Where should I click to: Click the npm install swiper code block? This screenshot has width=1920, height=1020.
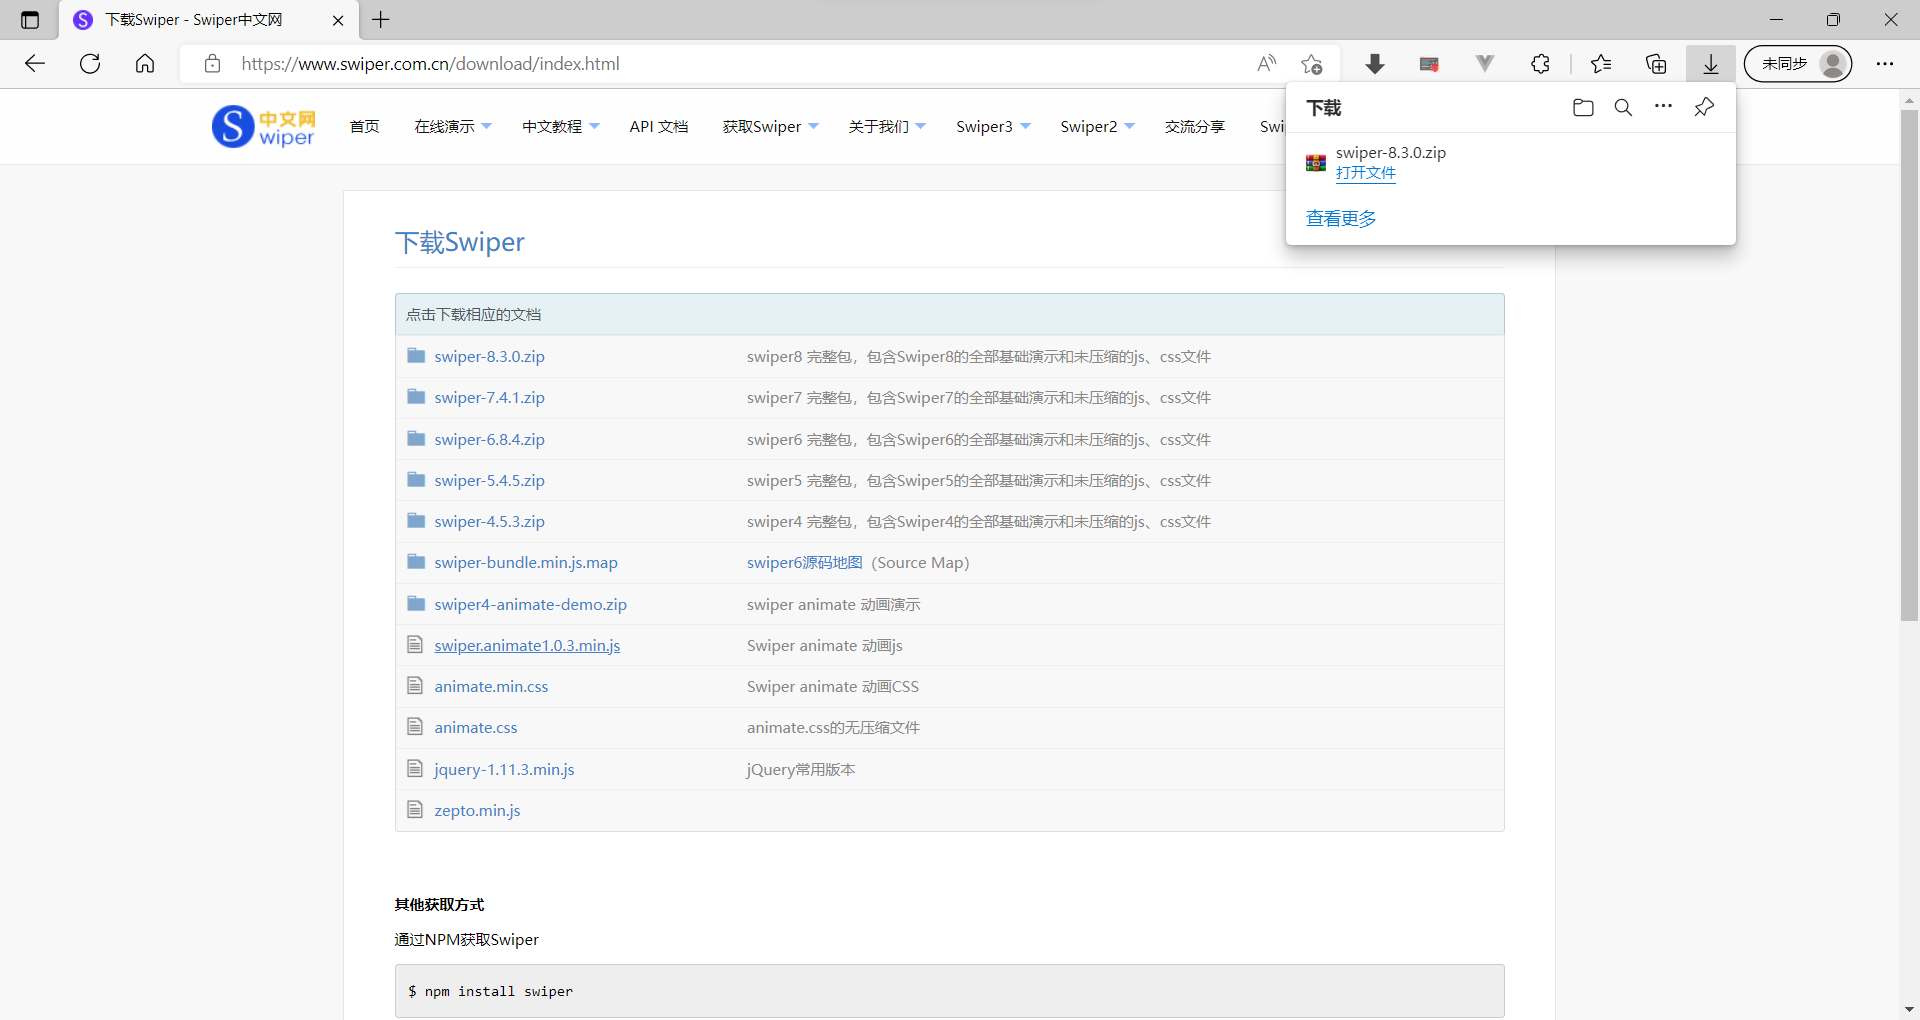click(x=949, y=991)
